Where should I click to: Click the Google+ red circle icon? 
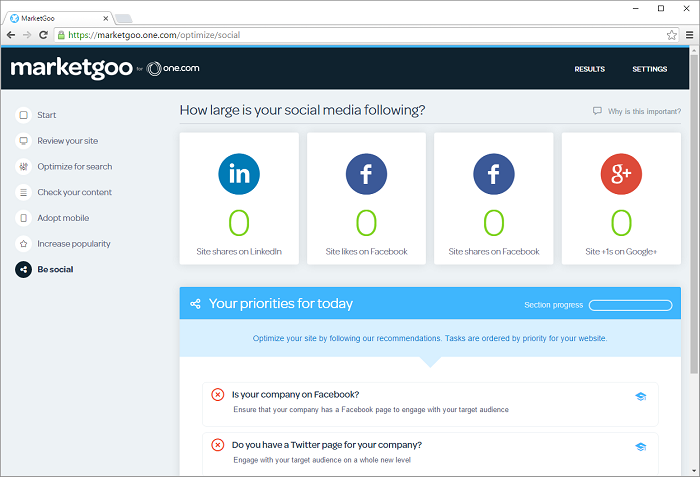pyautogui.click(x=621, y=174)
